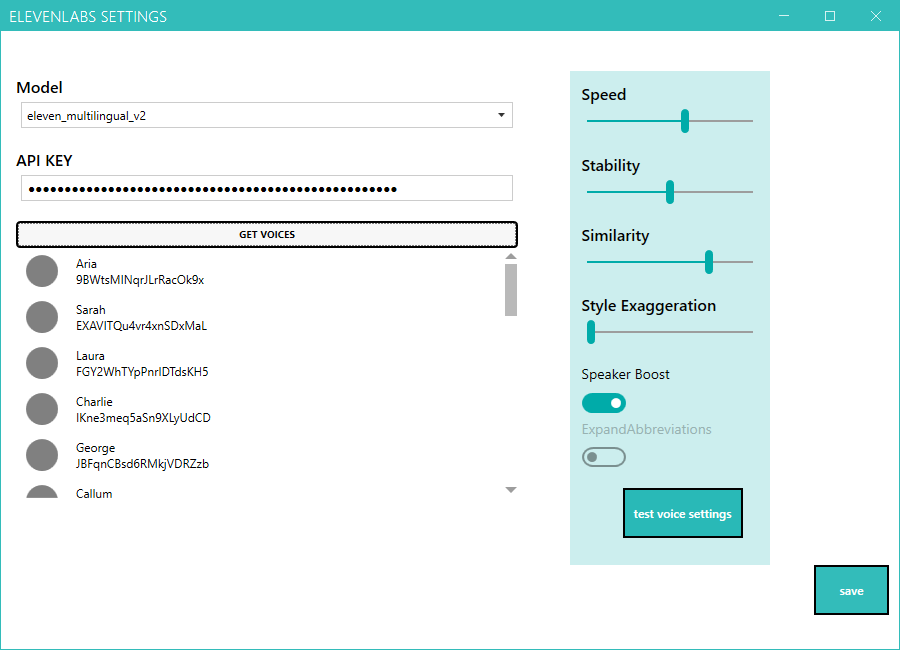The height and width of the screenshot is (650, 900).
Task: Click the voice list scroll up arrow
Action: (x=511, y=257)
